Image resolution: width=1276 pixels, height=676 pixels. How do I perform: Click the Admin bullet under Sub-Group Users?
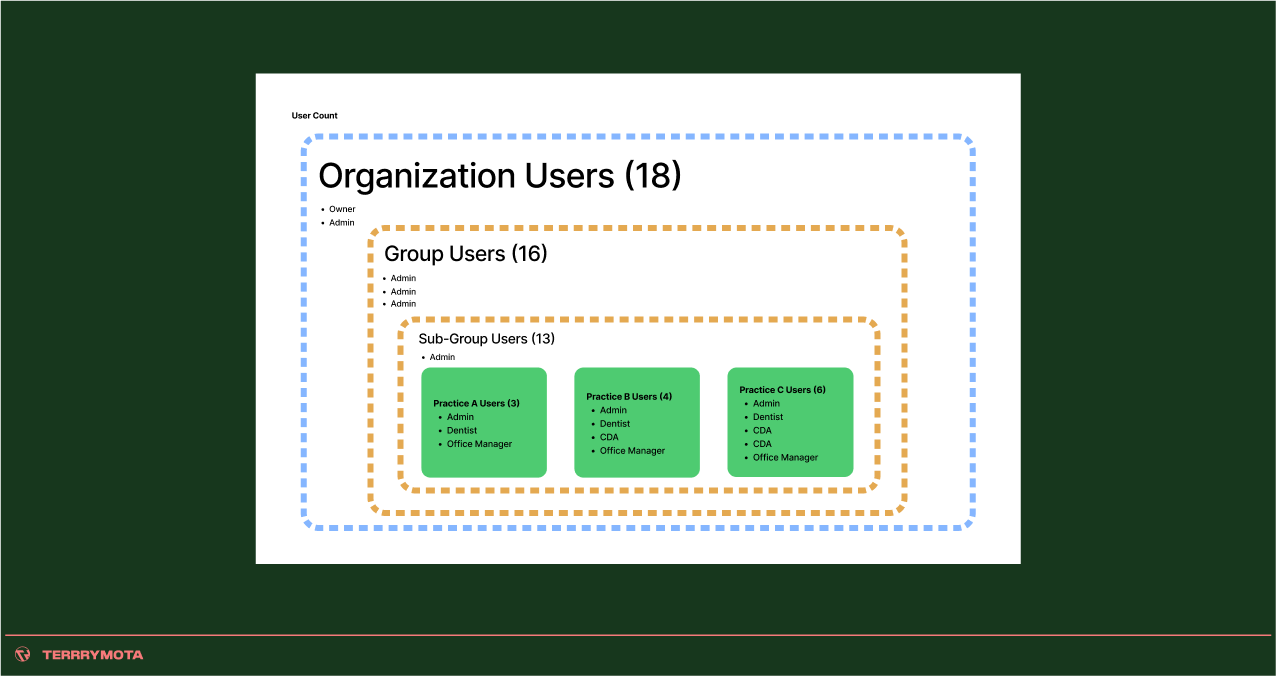(442, 357)
